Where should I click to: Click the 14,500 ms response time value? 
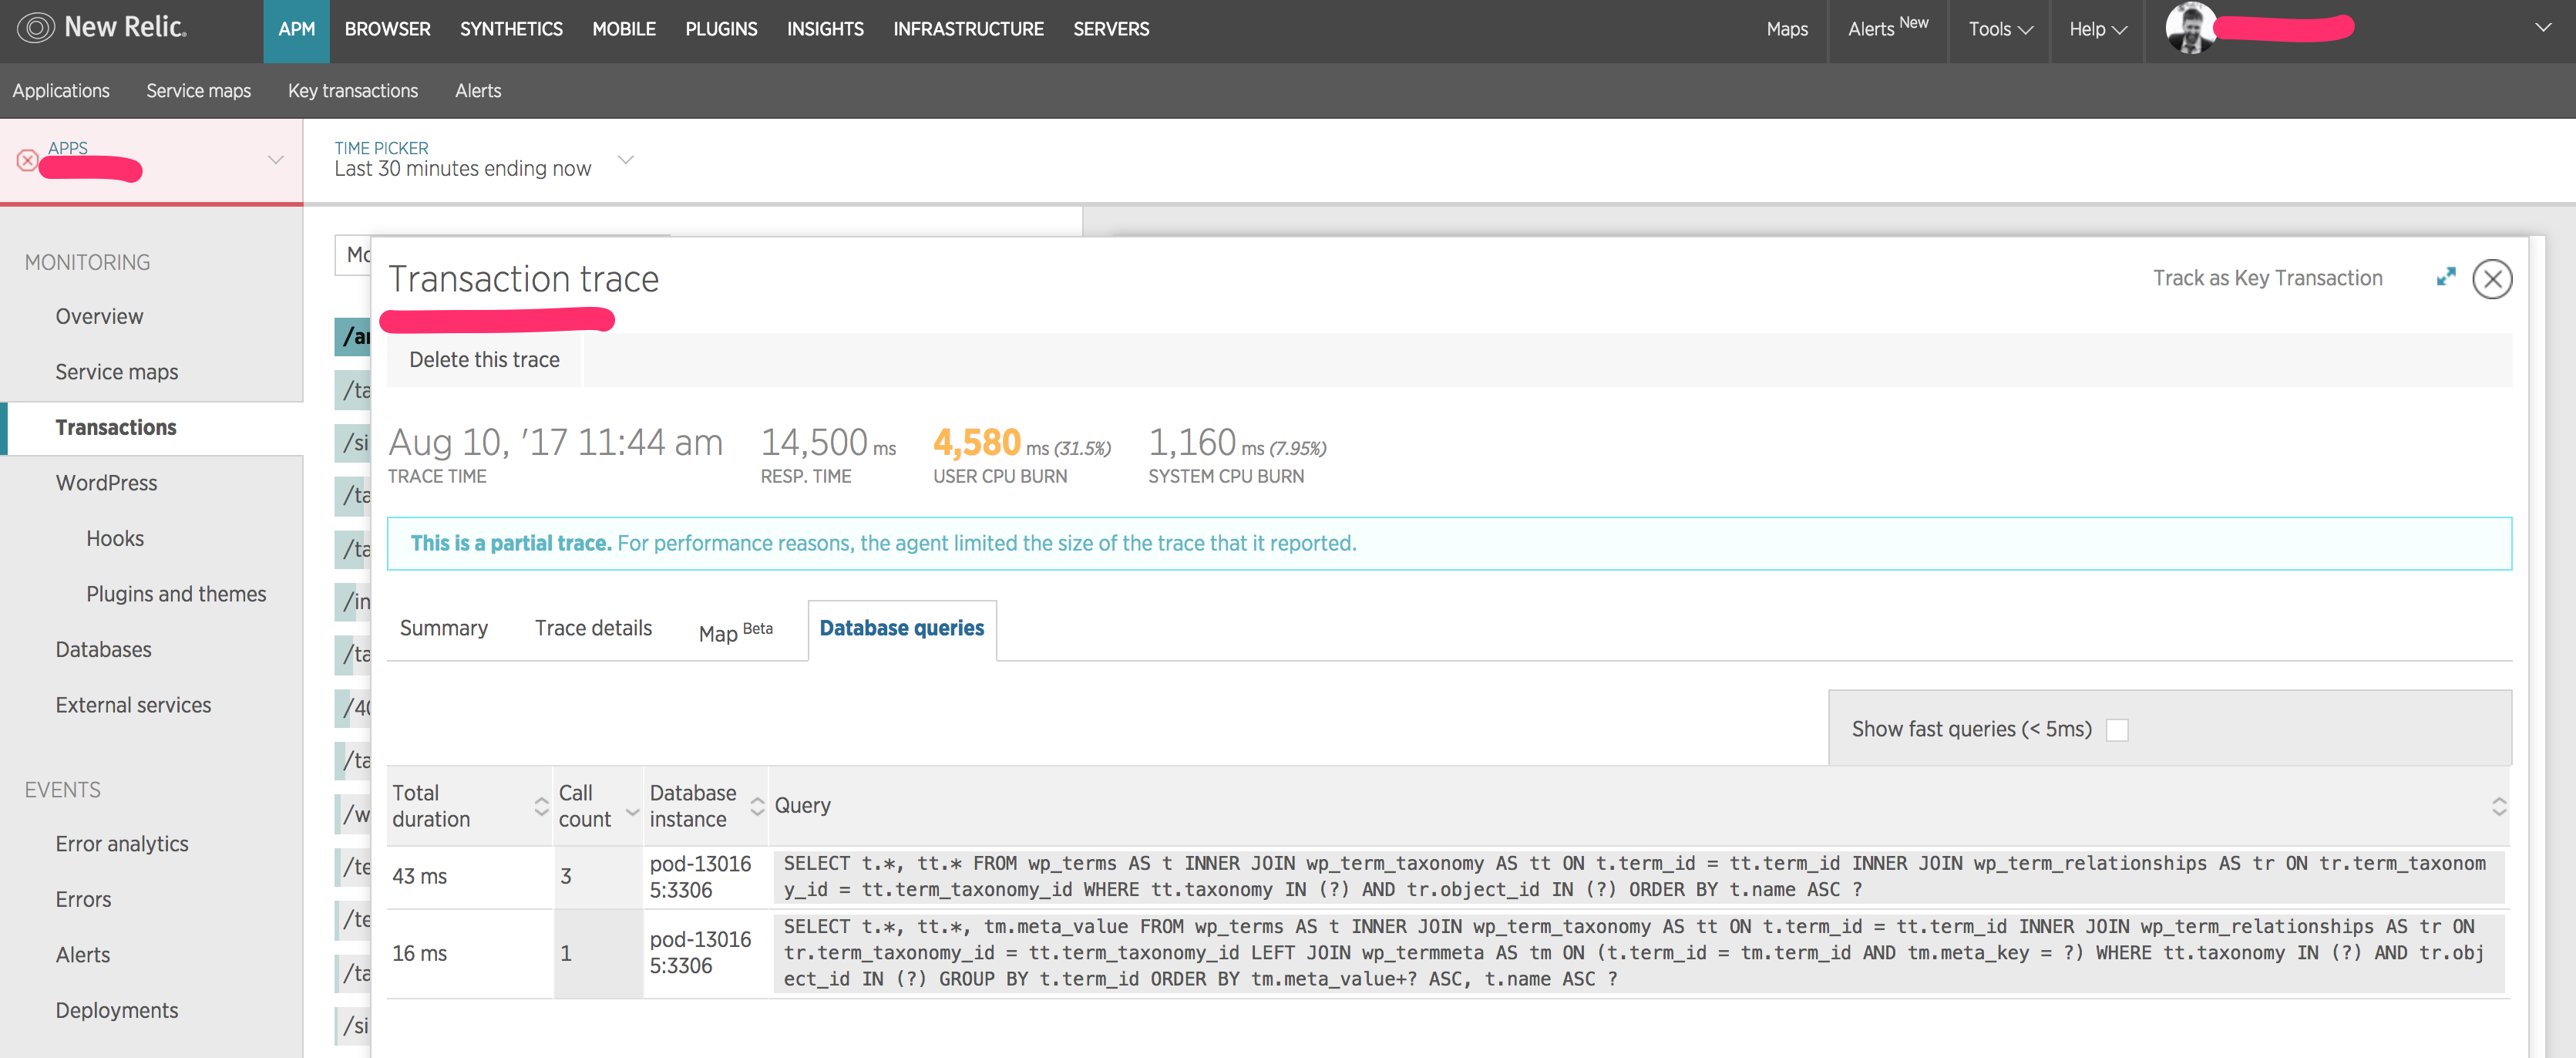point(828,443)
